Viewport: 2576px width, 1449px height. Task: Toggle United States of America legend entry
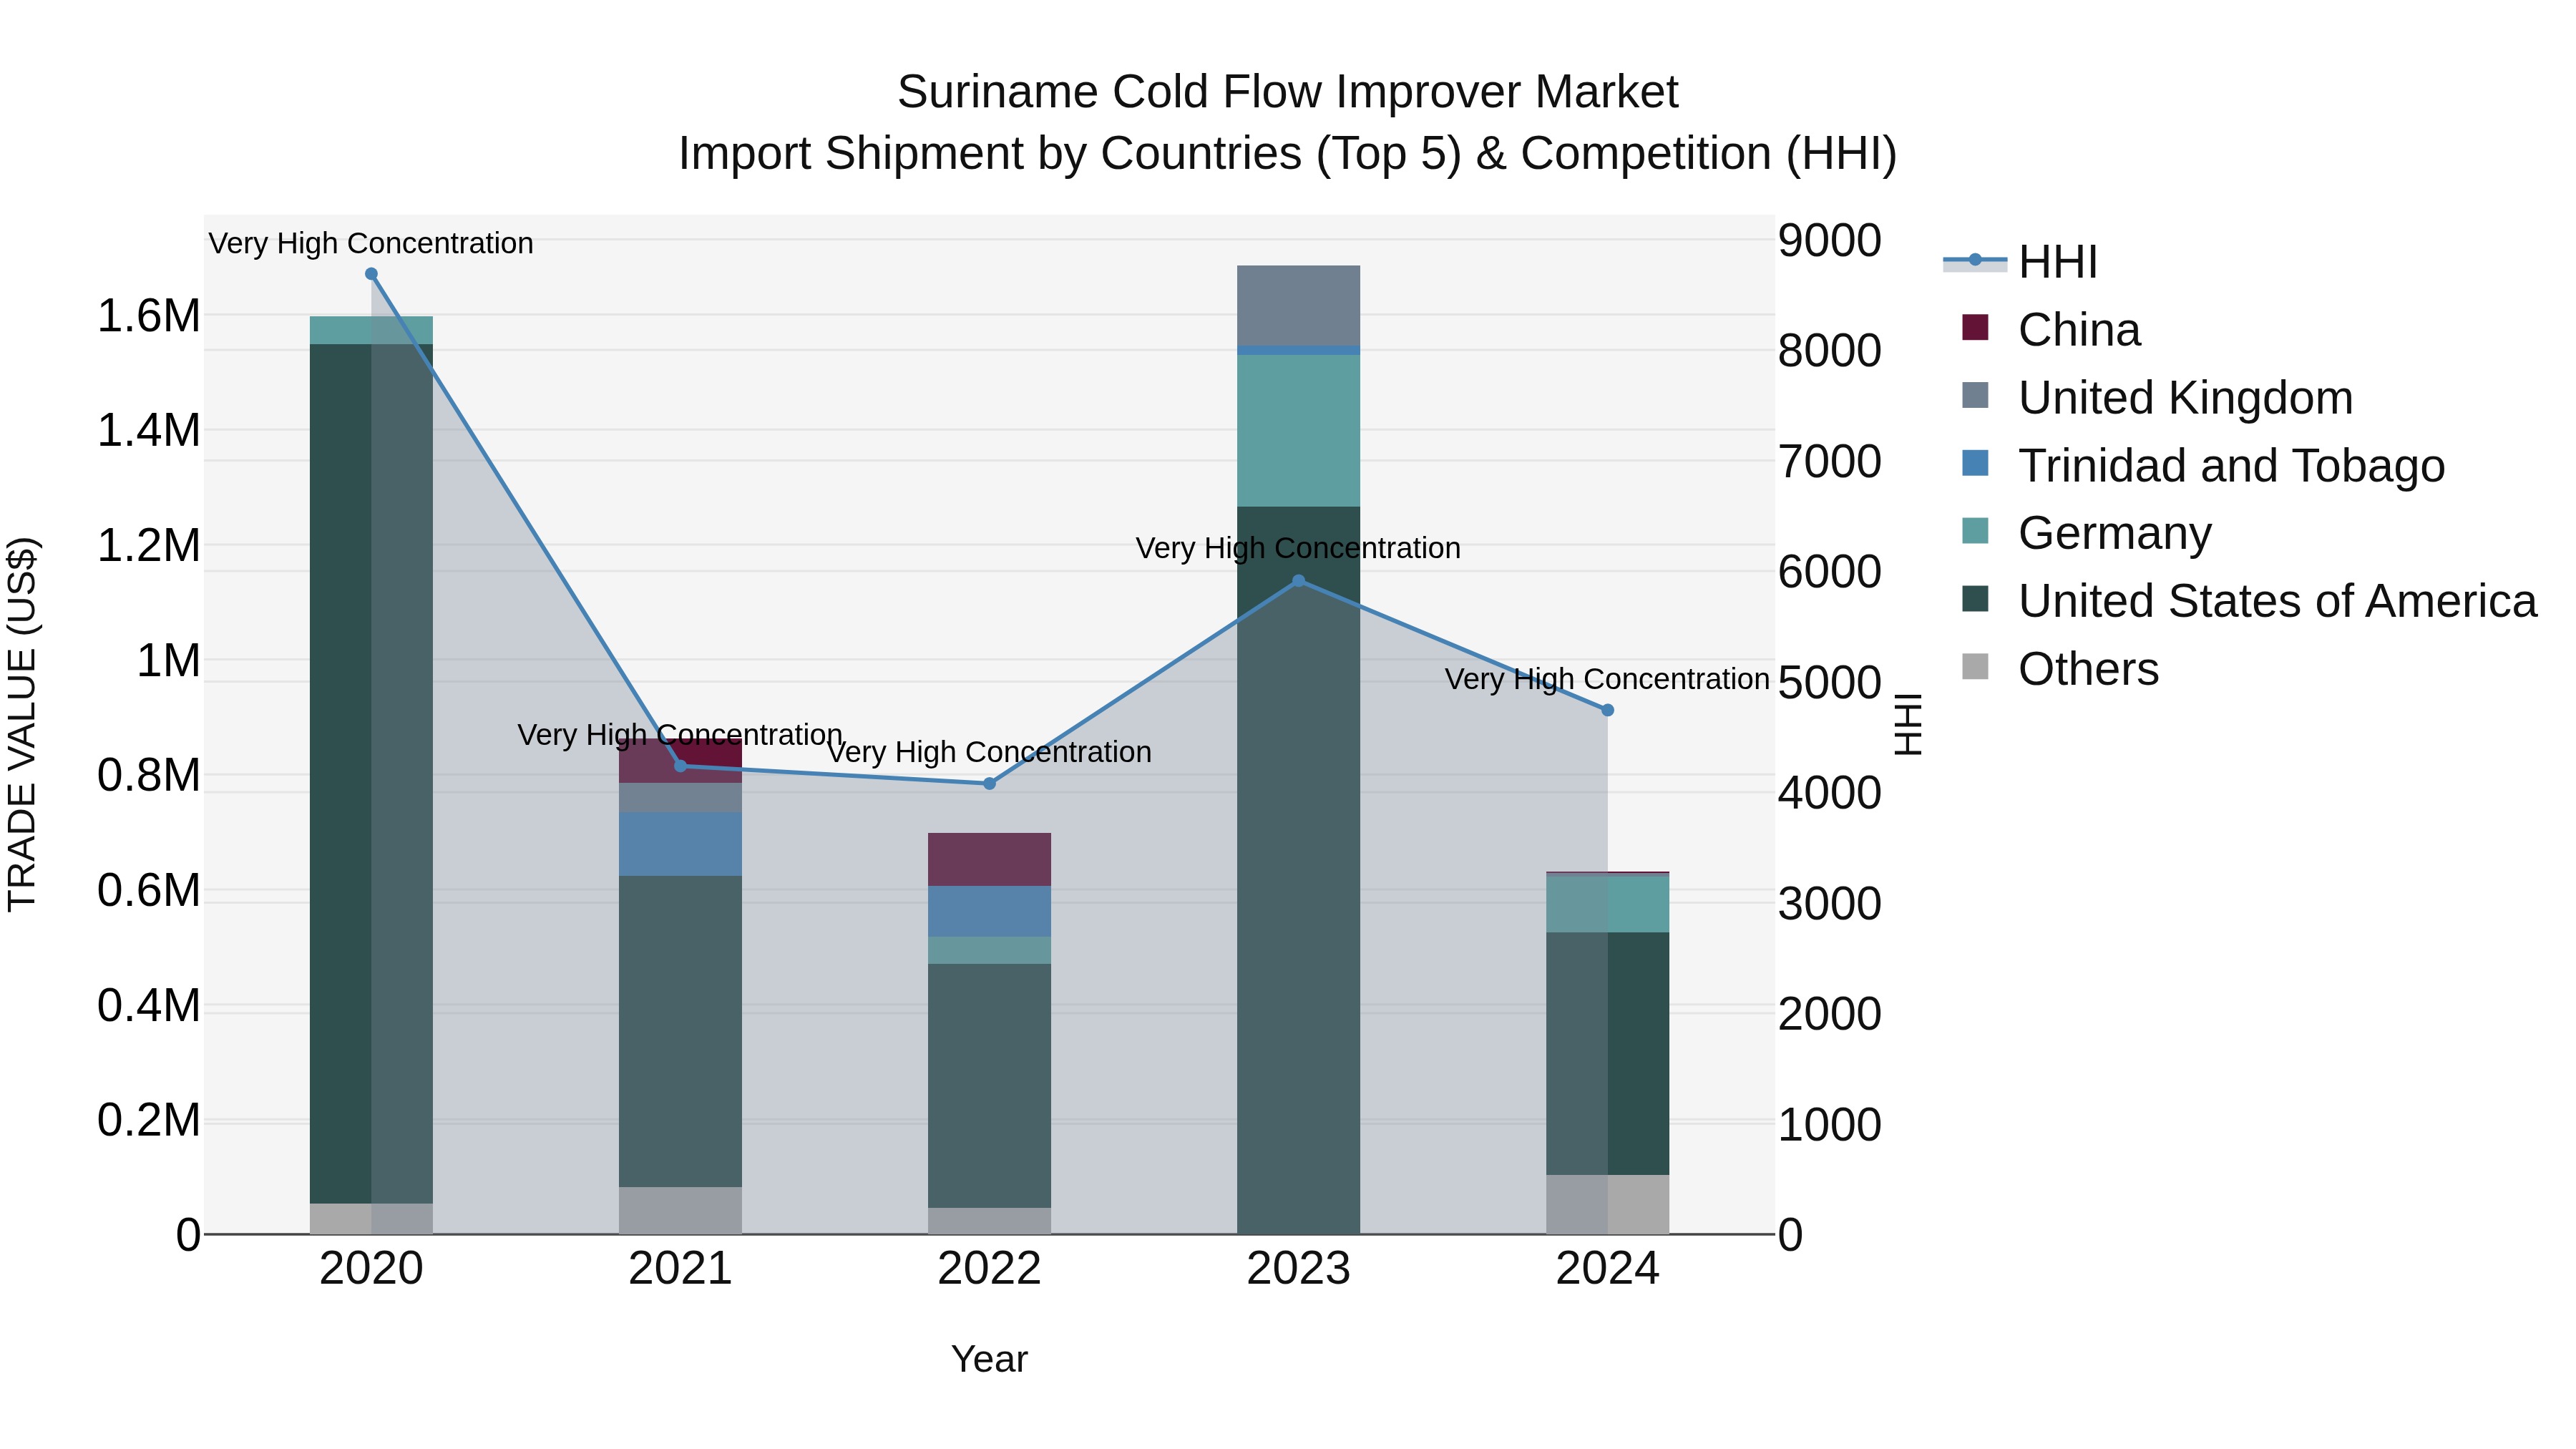(x=2250, y=601)
